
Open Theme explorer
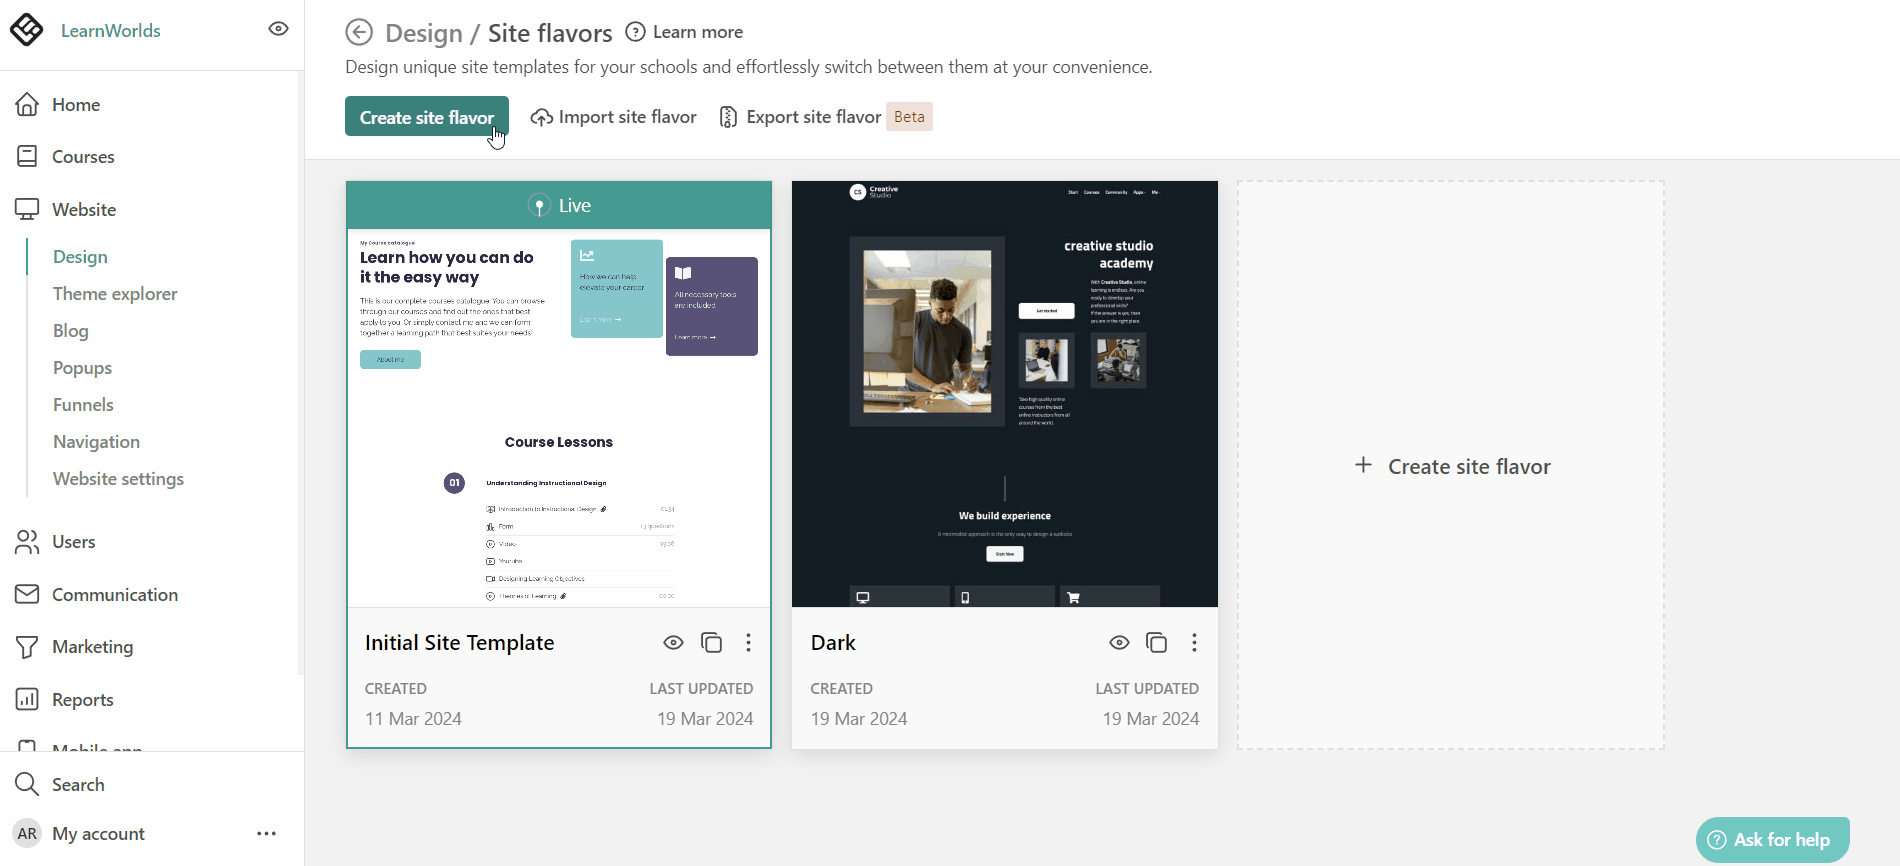point(115,294)
